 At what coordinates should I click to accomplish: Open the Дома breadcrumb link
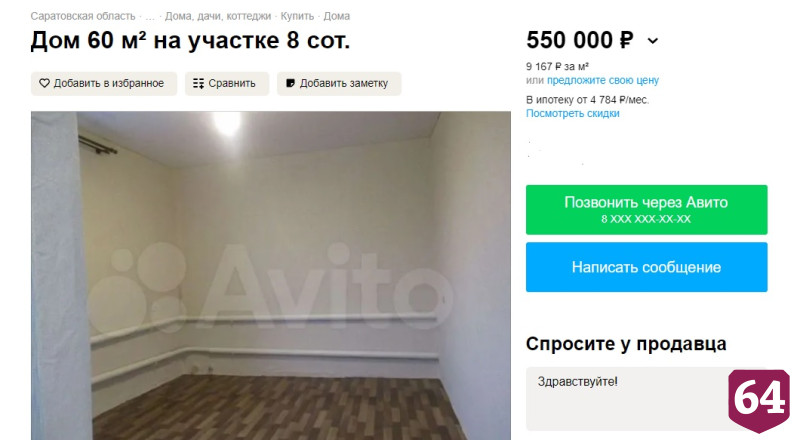point(336,16)
